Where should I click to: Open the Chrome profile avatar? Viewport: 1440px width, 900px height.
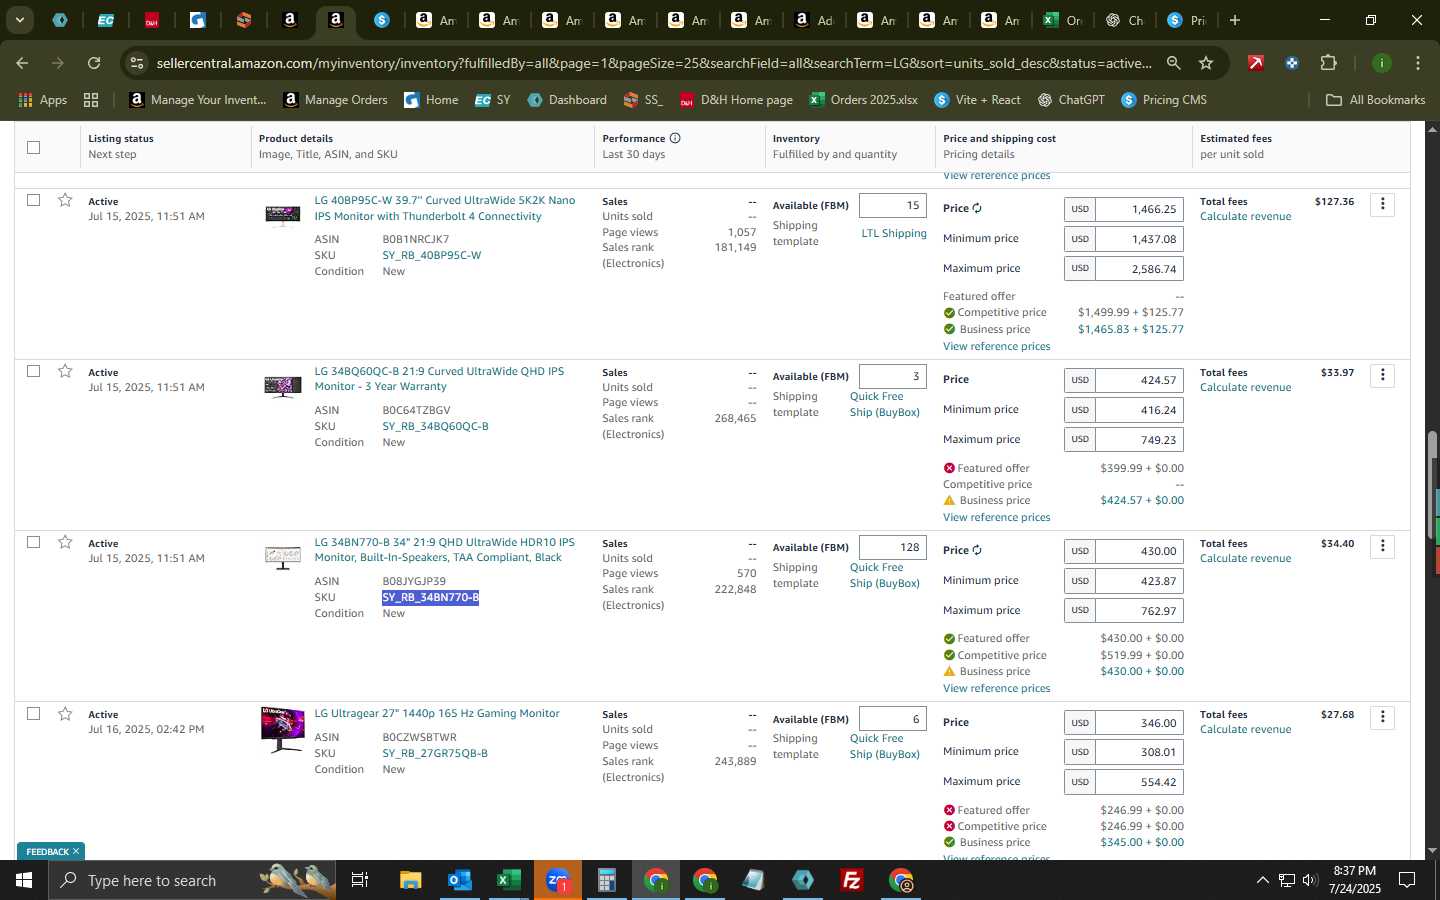(1381, 63)
